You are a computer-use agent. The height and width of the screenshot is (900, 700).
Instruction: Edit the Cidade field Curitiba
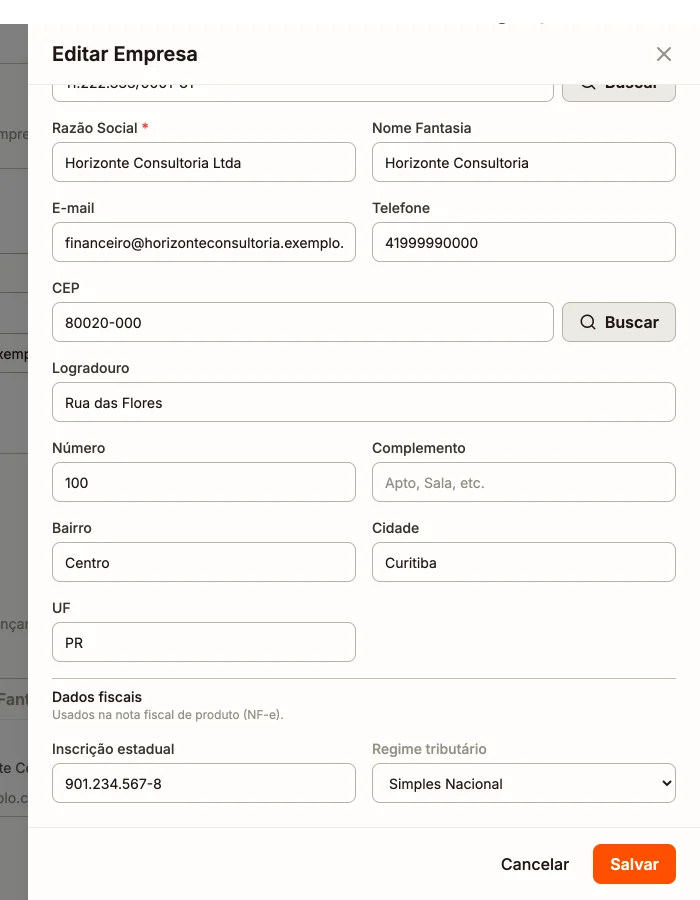(x=523, y=562)
